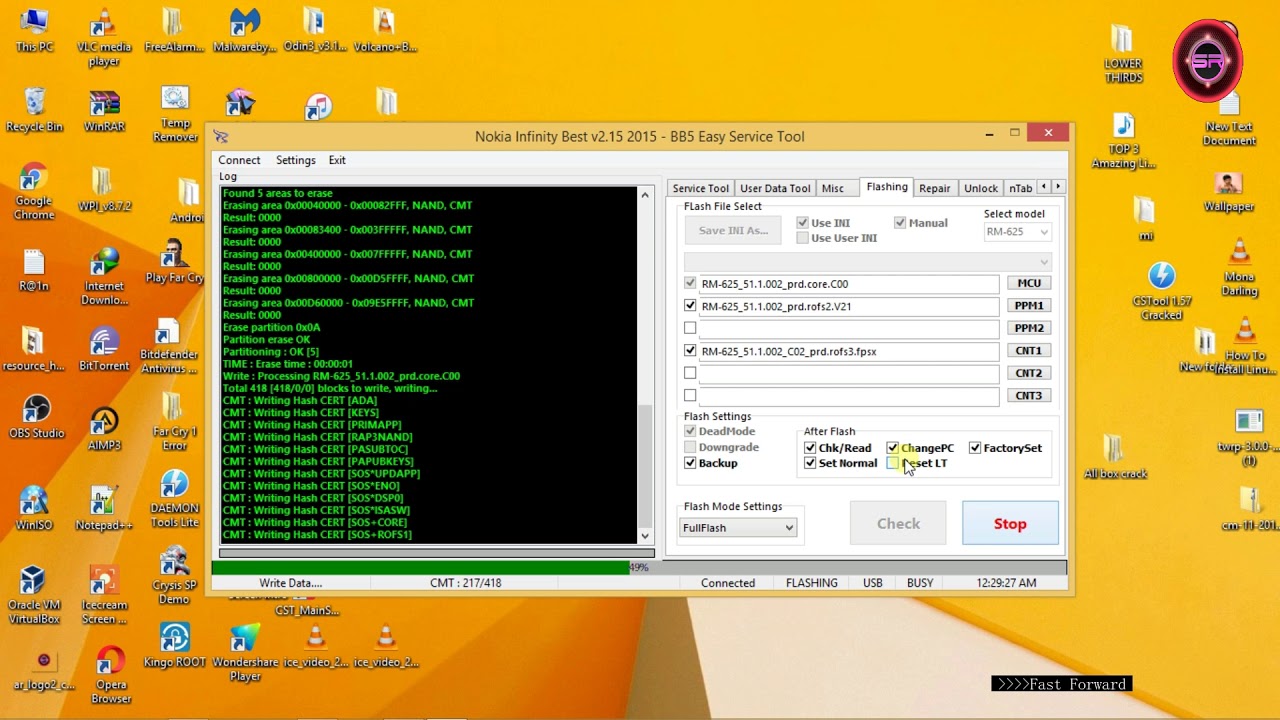Open the Unlock tab
The image size is (1280, 720).
981,188
